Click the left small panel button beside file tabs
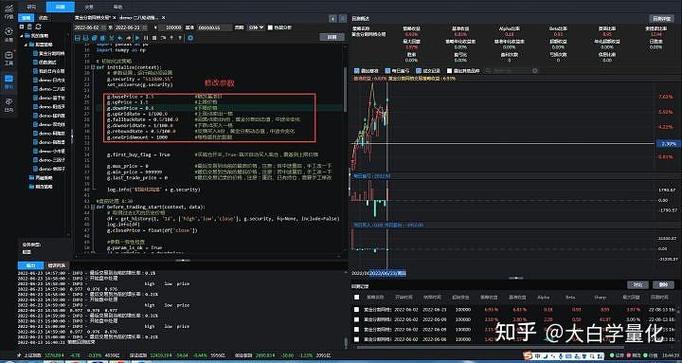 333,19
